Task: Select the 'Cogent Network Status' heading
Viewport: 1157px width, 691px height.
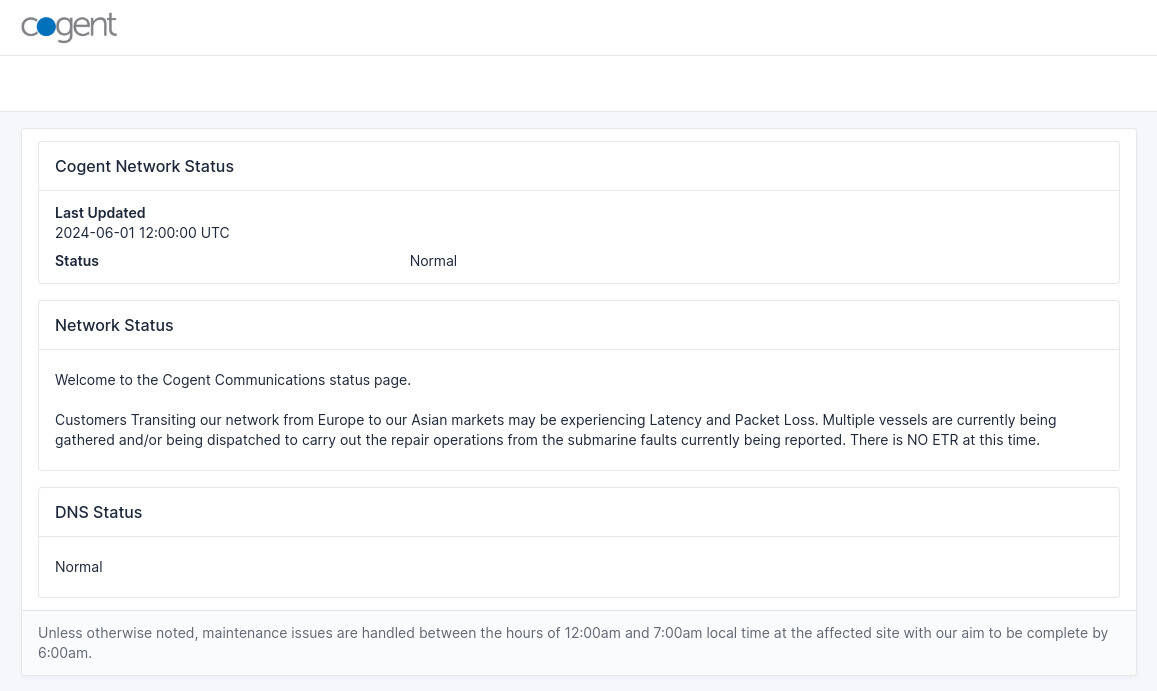Action: [144, 166]
